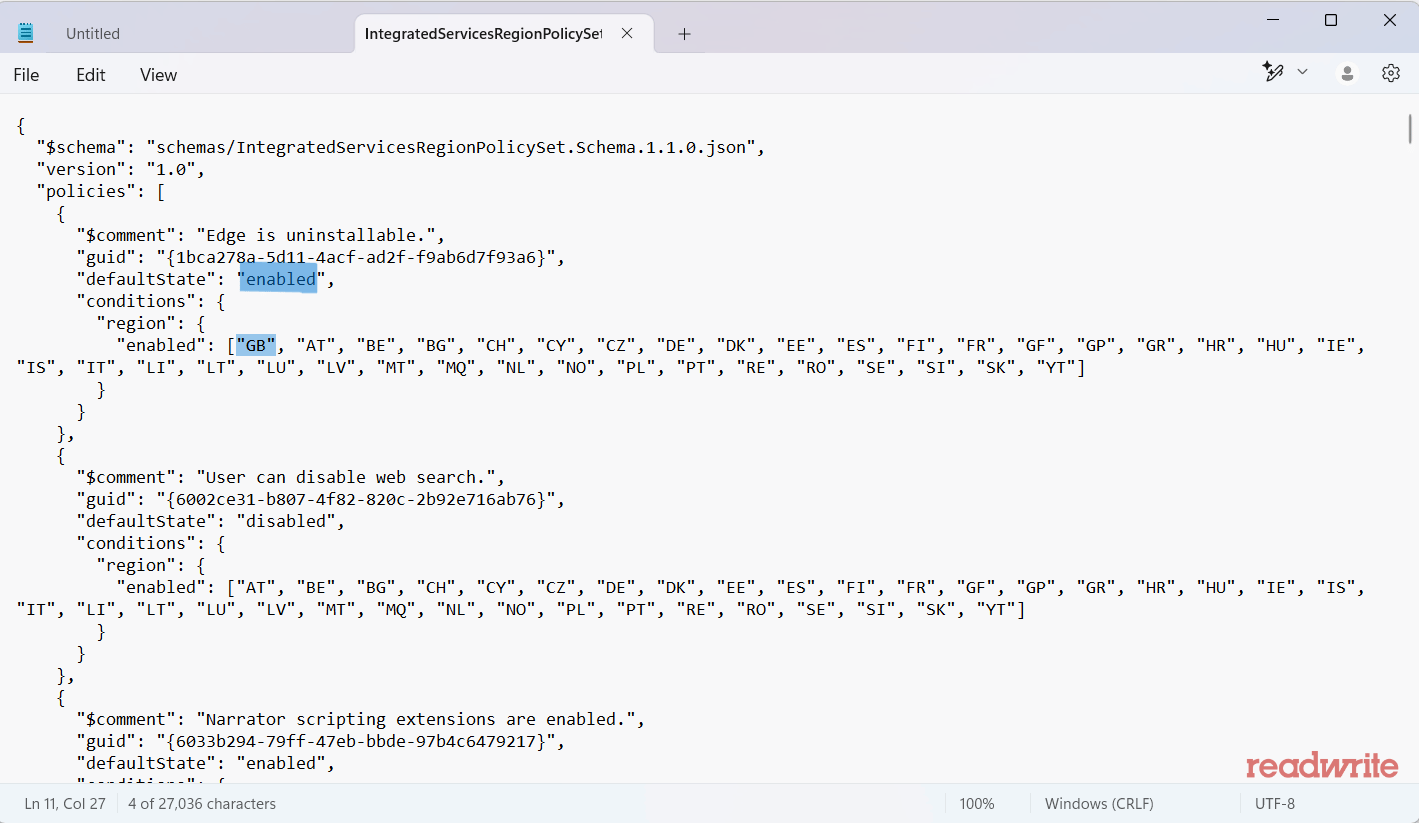This screenshot has height=823, width=1419.
Task: Open the File menu
Action: click(26, 75)
